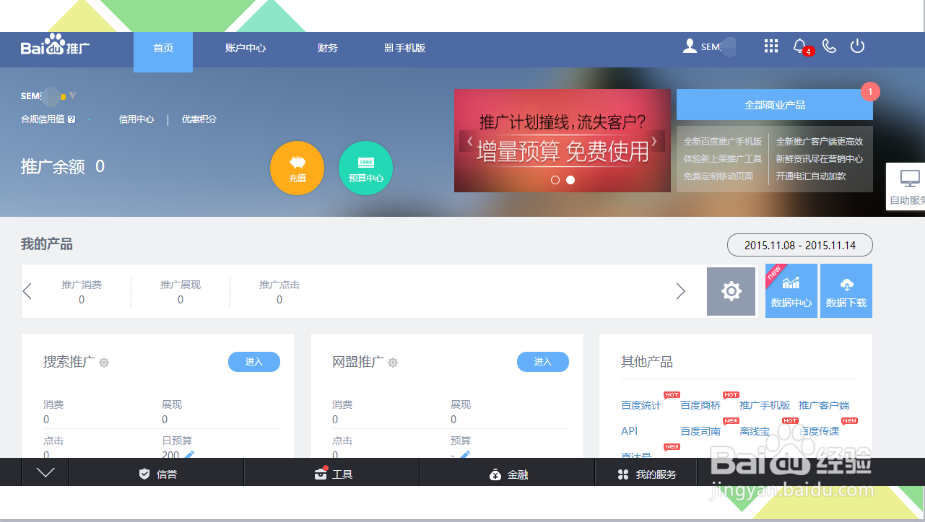Viewport: 925px width, 522px height.
Task: Click the 推广点击 stat value
Action: click(280, 300)
